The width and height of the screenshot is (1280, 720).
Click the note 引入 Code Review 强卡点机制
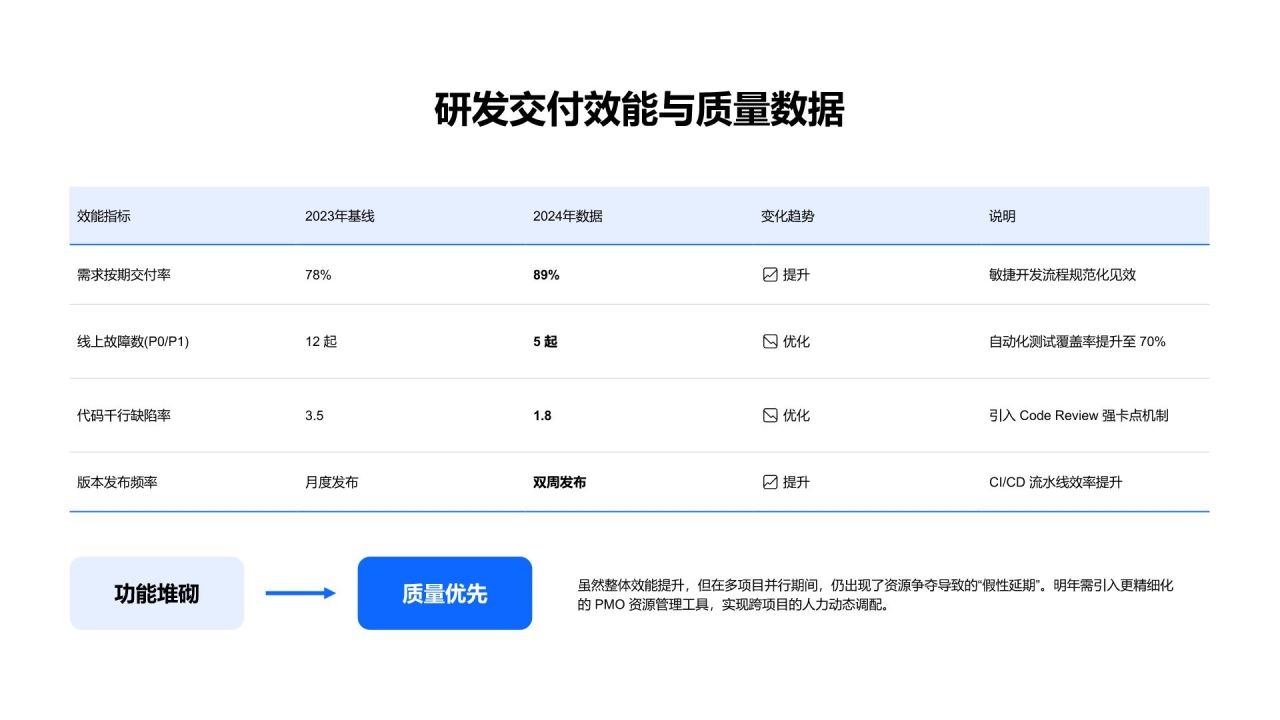[x=1079, y=416]
